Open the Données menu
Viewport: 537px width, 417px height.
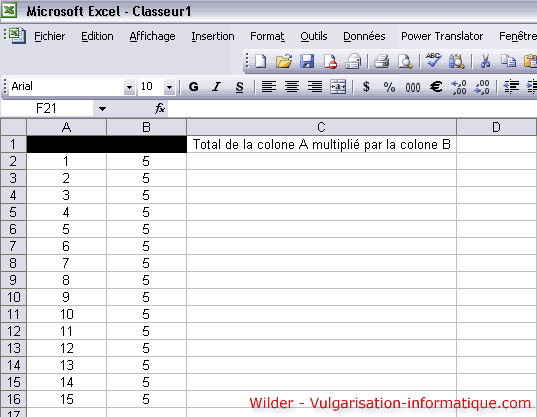coord(364,36)
